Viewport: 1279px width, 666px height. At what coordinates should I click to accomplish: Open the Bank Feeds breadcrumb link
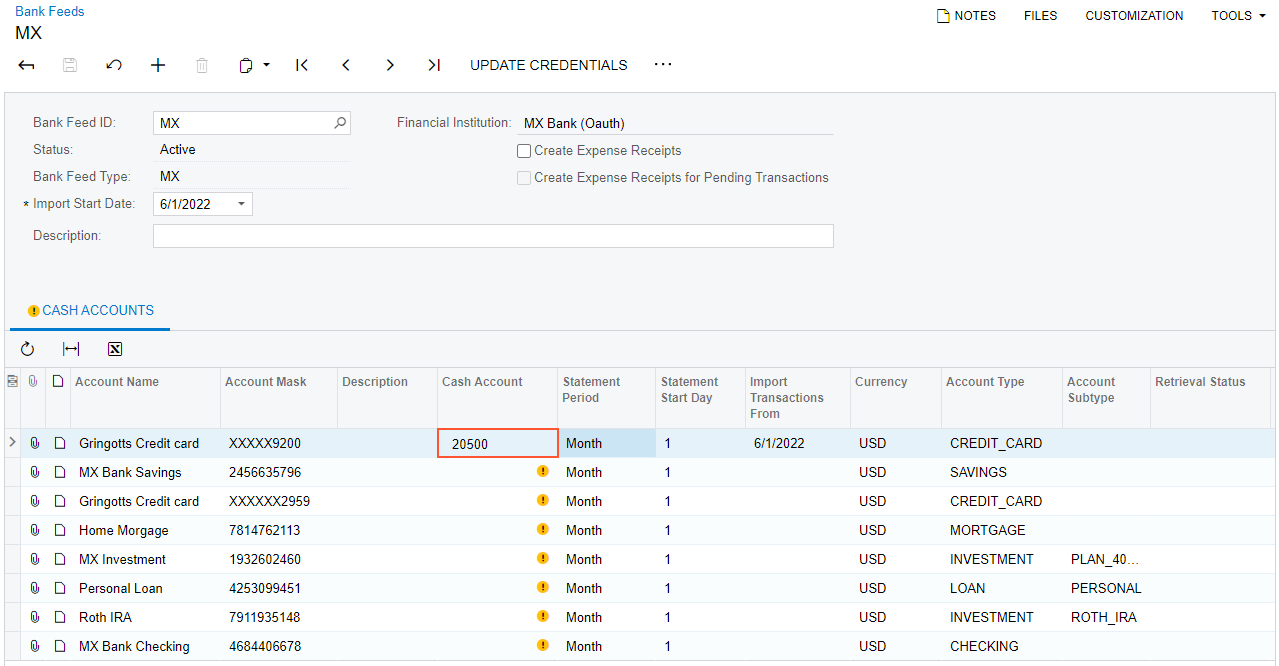[50, 12]
